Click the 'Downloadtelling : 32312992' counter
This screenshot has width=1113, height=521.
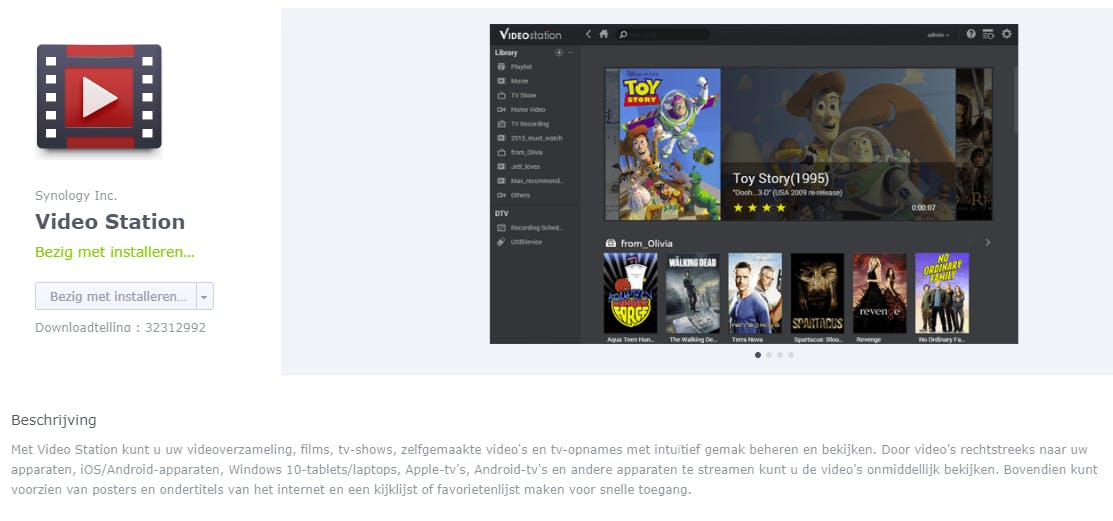coord(121,327)
